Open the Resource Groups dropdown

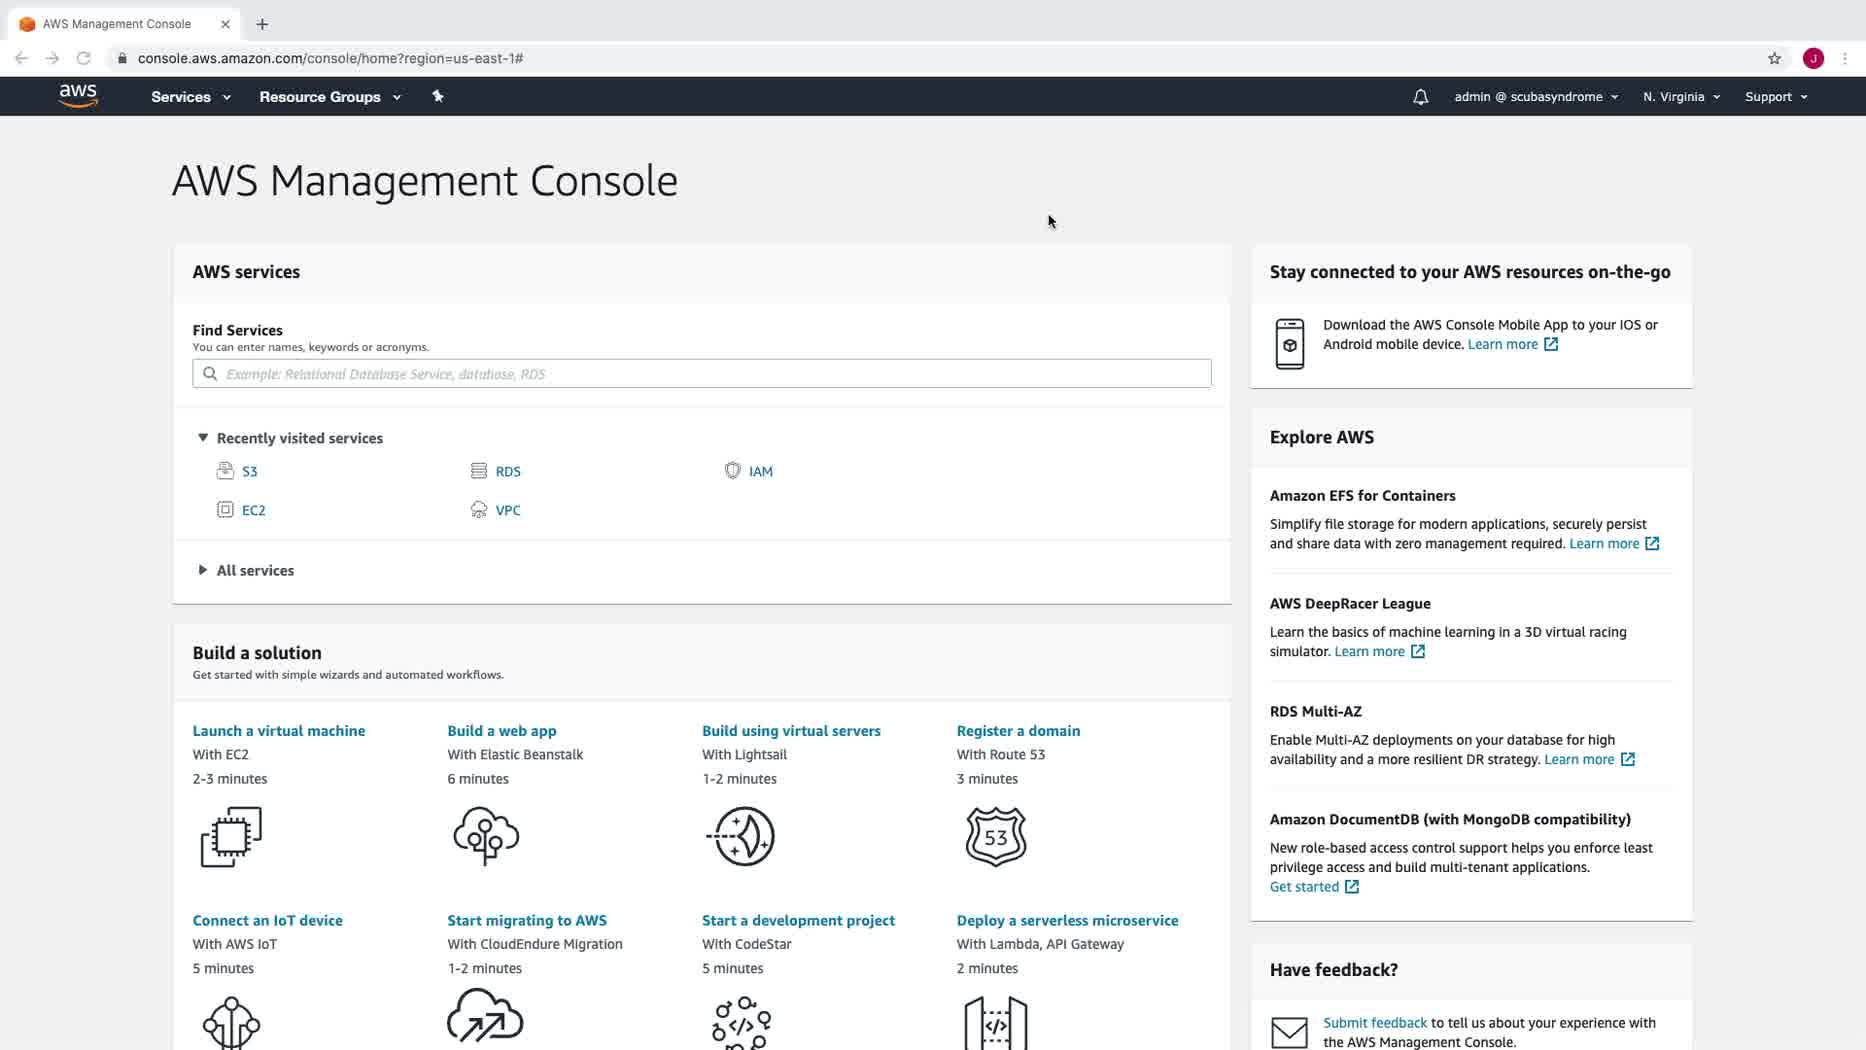tap(330, 97)
